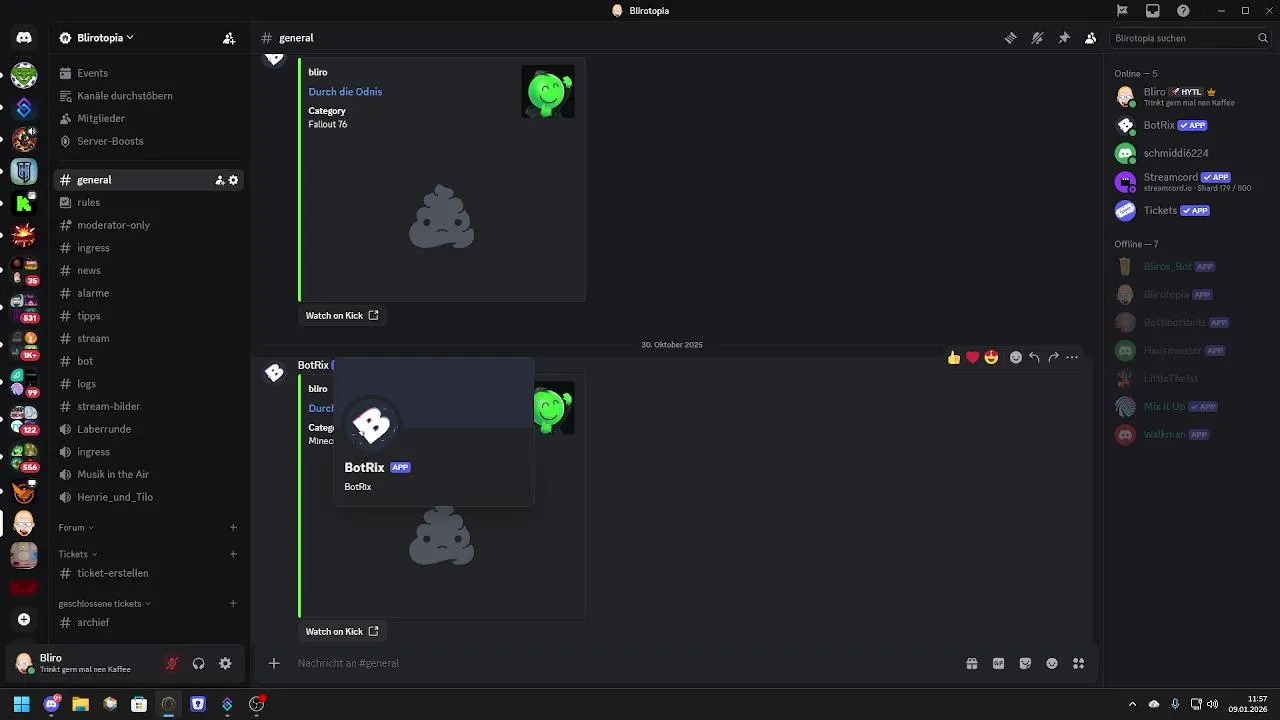The image size is (1280, 720).
Task: Open the ticket-erstellen channel
Action: (x=149, y=573)
